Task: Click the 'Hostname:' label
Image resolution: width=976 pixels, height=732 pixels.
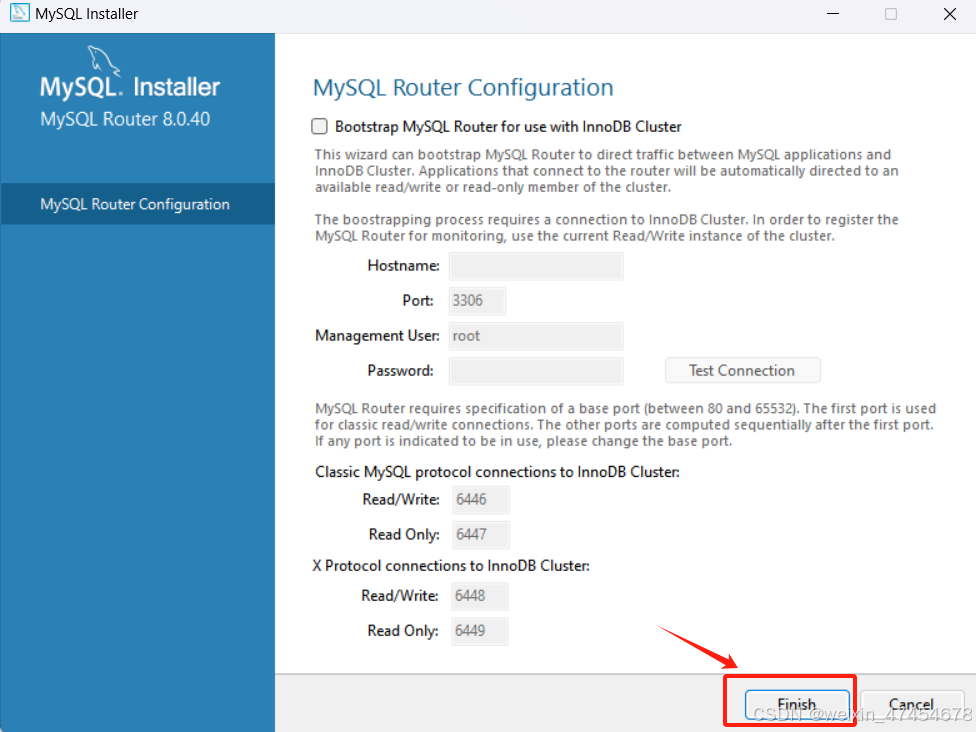Action: [x=403, y=266]
